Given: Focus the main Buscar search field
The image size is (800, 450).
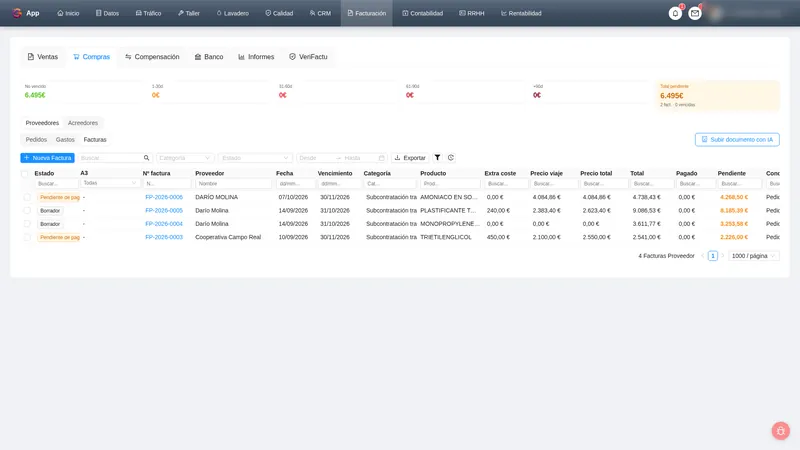Looking at the screenshot, I should (110, 158).
